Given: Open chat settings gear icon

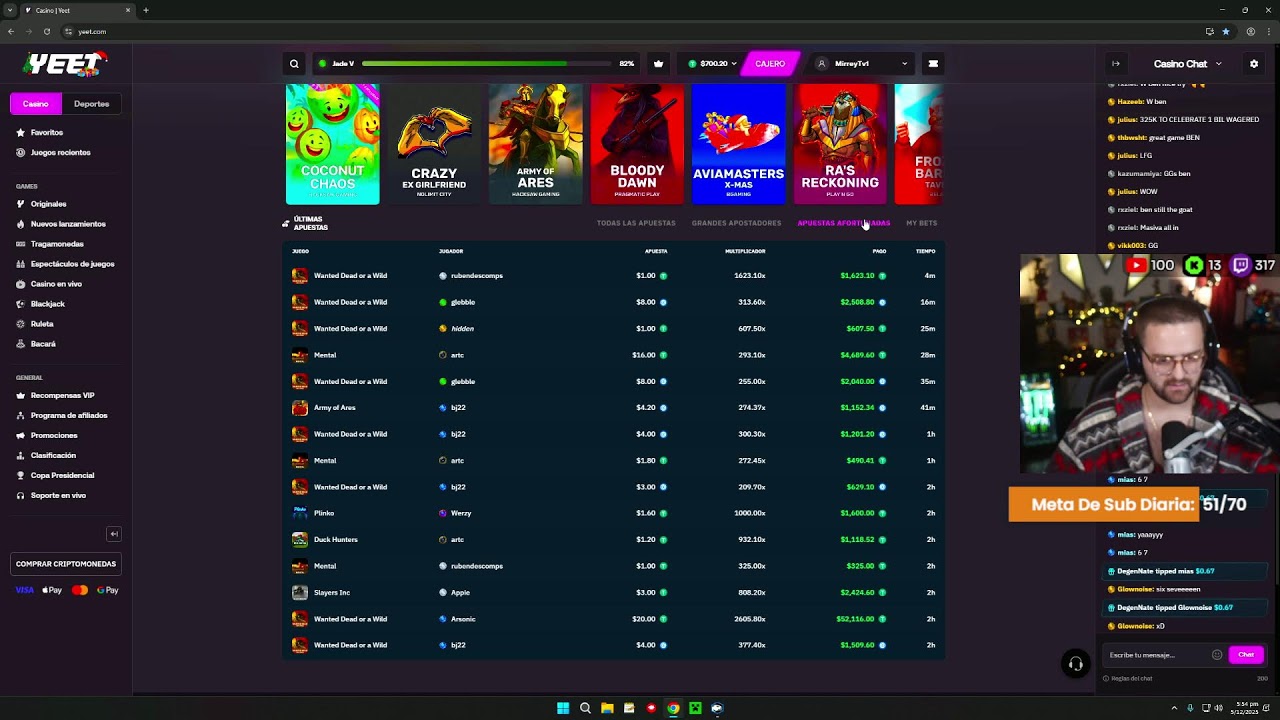Looking at the screenshot, I should [1254, 64].
